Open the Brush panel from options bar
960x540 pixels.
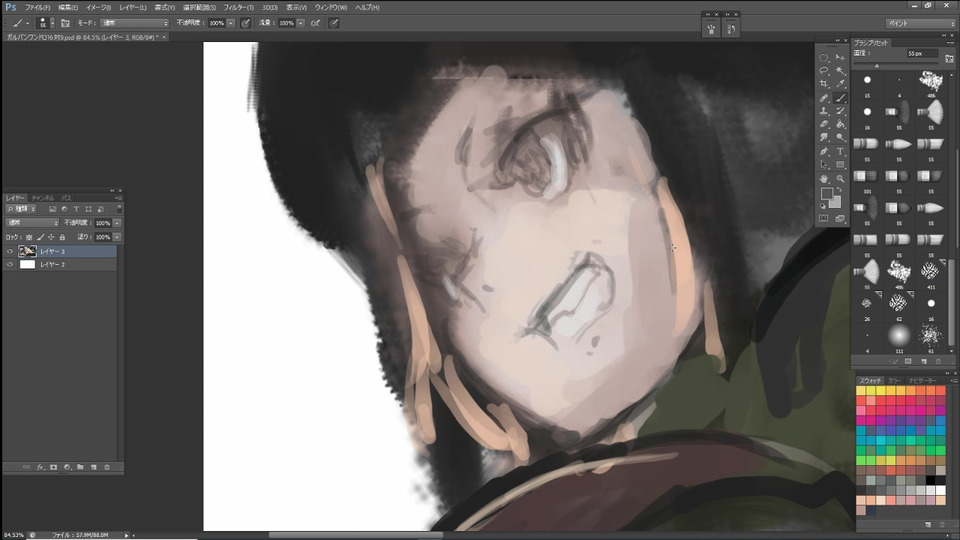tap(65, 23)
